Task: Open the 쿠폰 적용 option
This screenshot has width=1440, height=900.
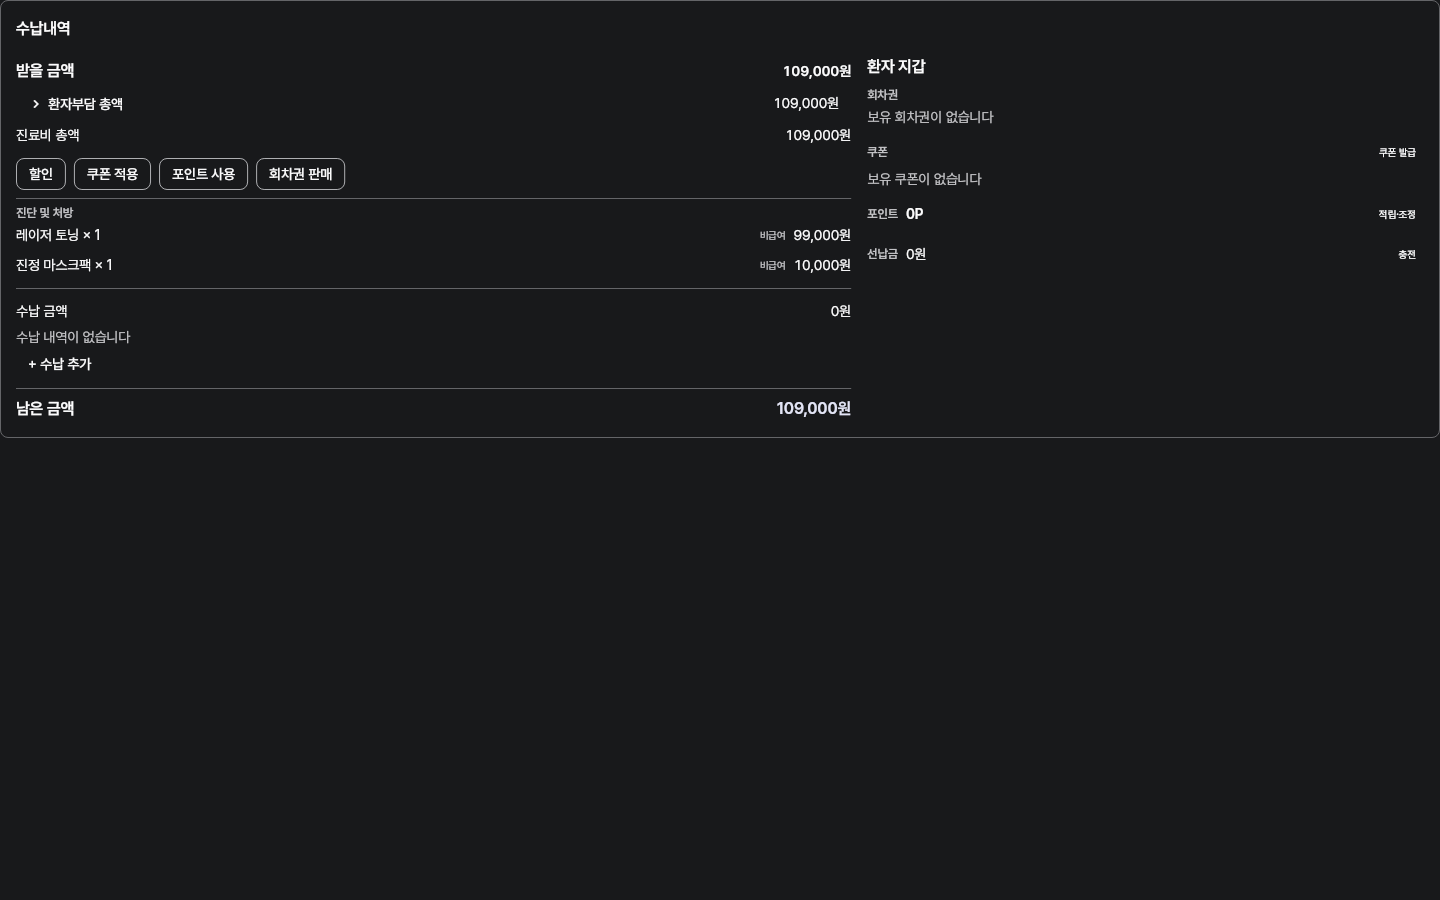Action: [x=112, y=174]
